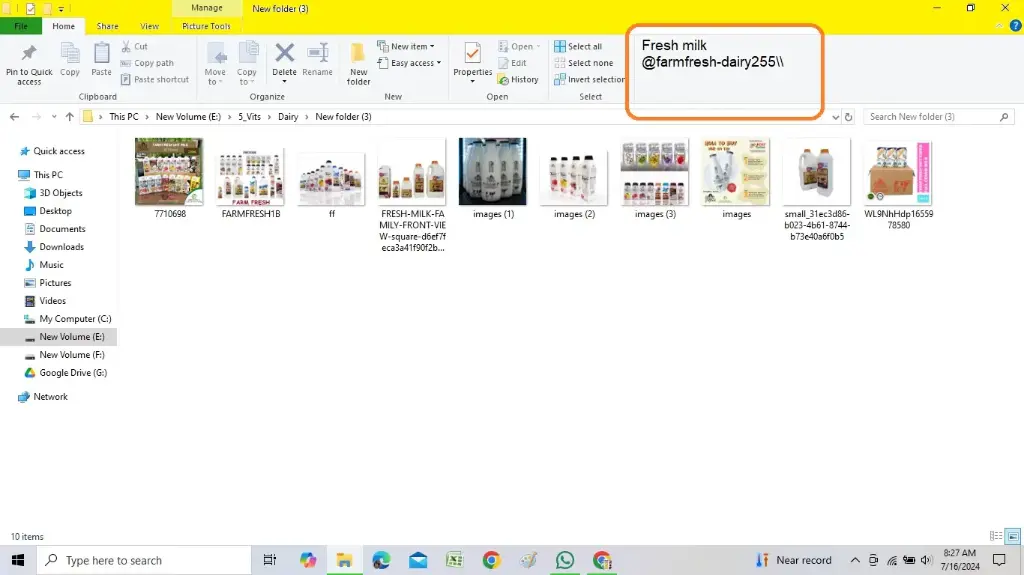Select Videos in navigation pane

coord(45,301)
